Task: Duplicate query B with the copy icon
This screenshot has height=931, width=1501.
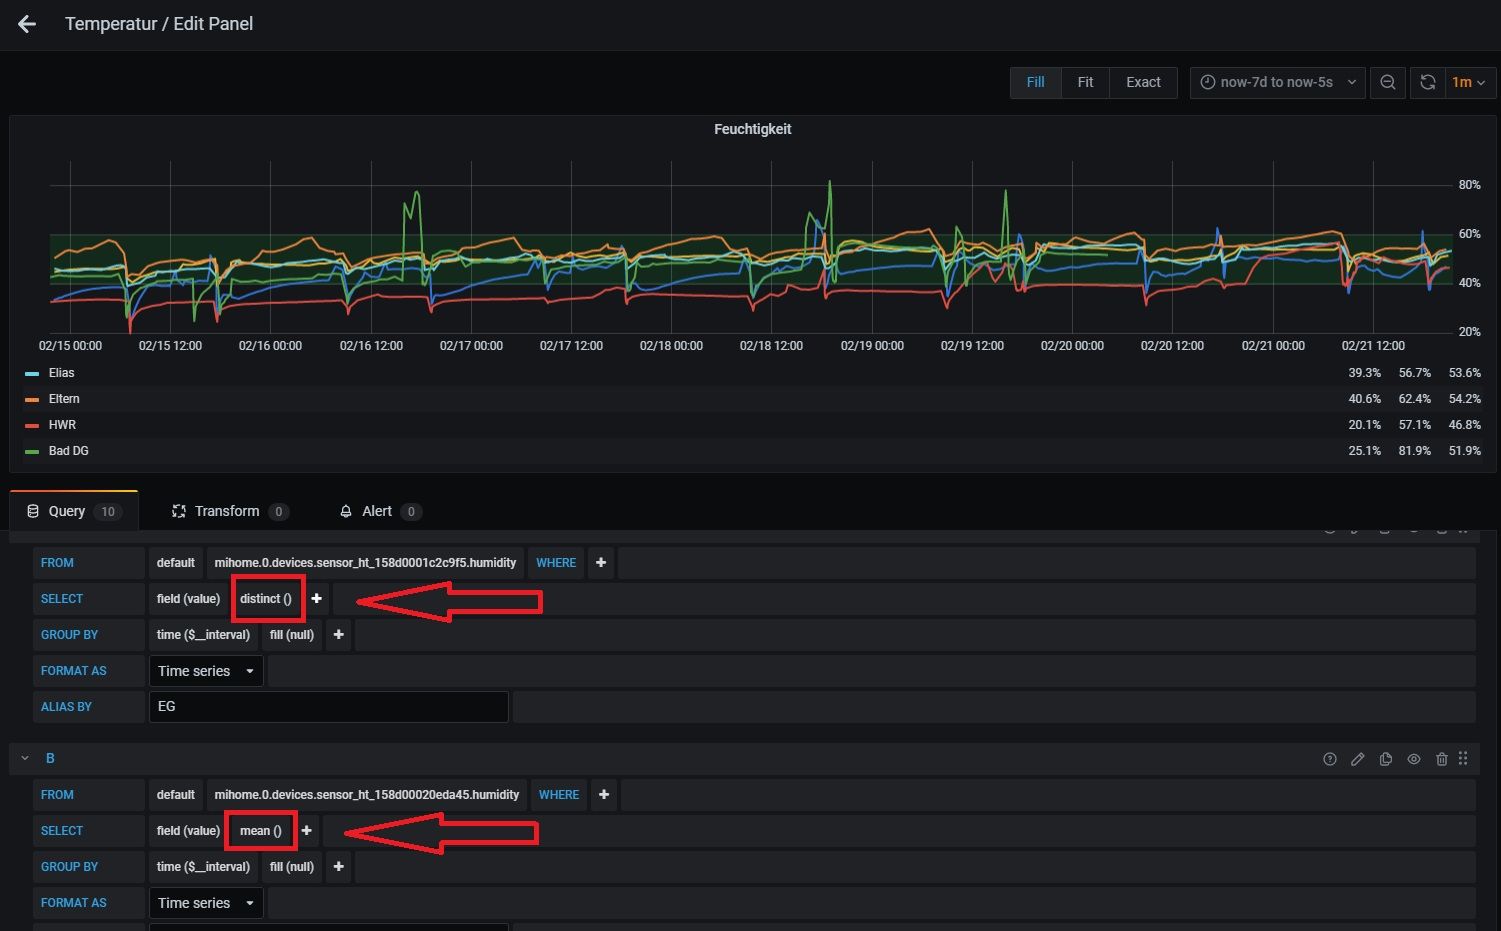Action: pos(1386,759)
